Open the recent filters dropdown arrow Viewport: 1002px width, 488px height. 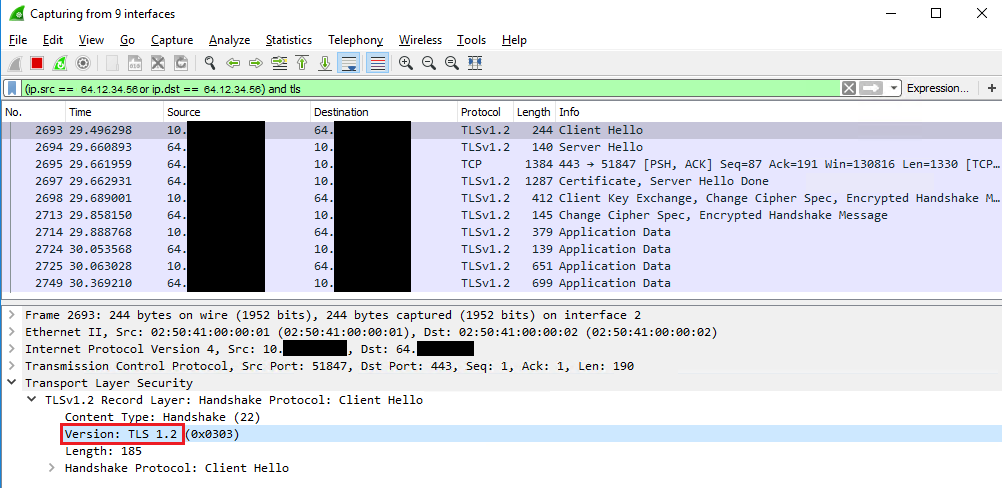pyautogui.click(x=893, y=88)
